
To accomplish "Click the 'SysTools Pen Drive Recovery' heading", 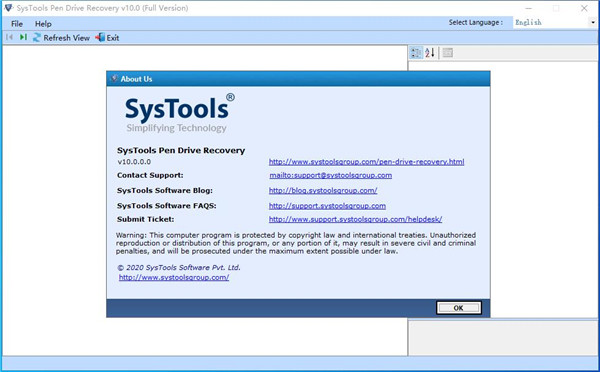I will coord(181,150).
